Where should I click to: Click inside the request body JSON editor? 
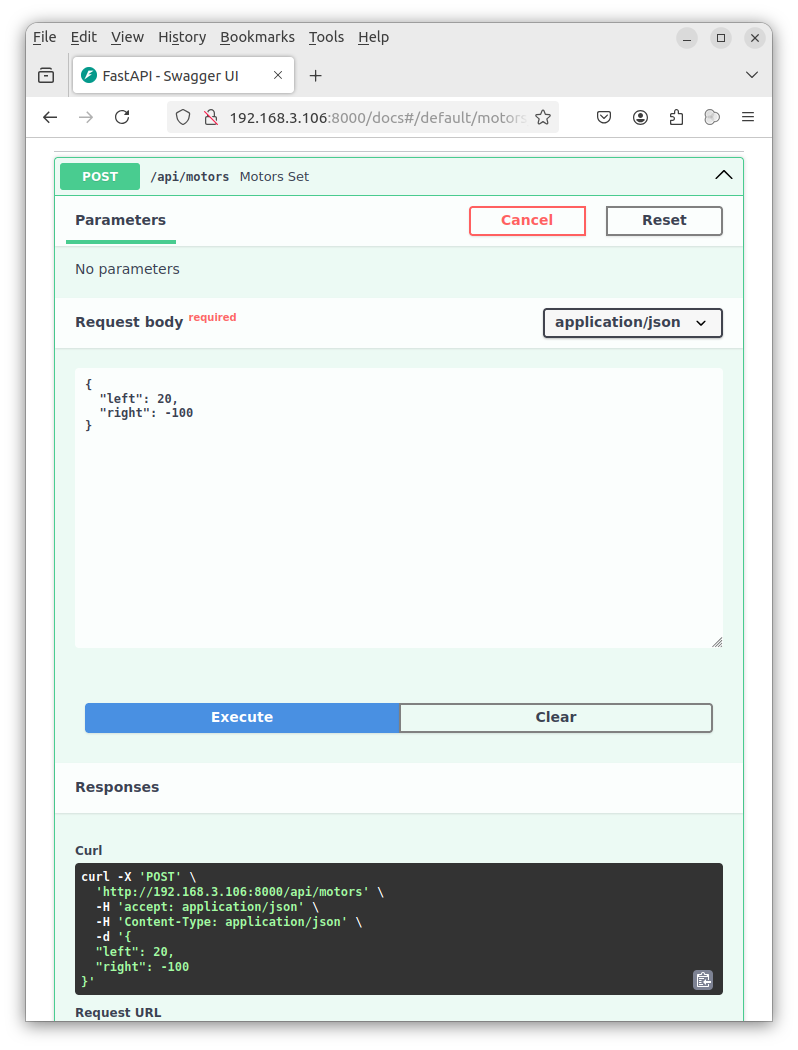click(399, 508)
